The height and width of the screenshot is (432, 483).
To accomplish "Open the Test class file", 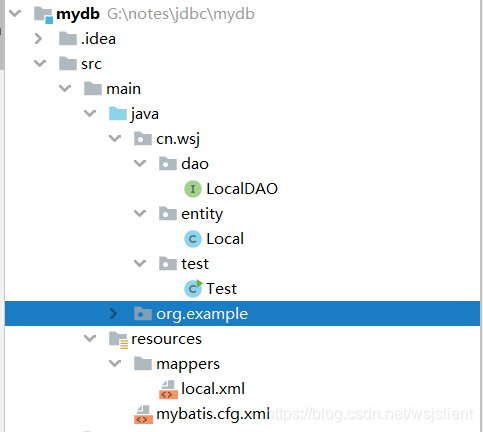I will (222, 289).
